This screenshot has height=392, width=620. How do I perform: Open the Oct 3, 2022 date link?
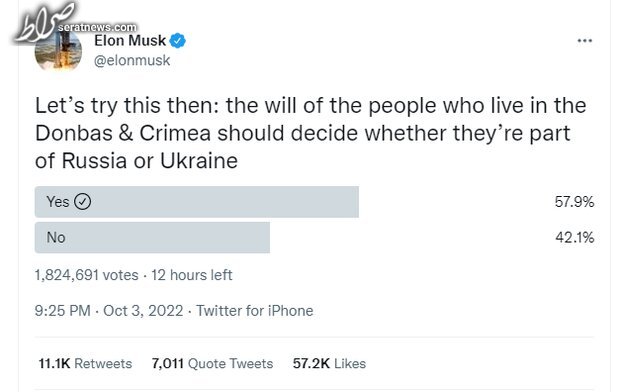tap(143, 311)
